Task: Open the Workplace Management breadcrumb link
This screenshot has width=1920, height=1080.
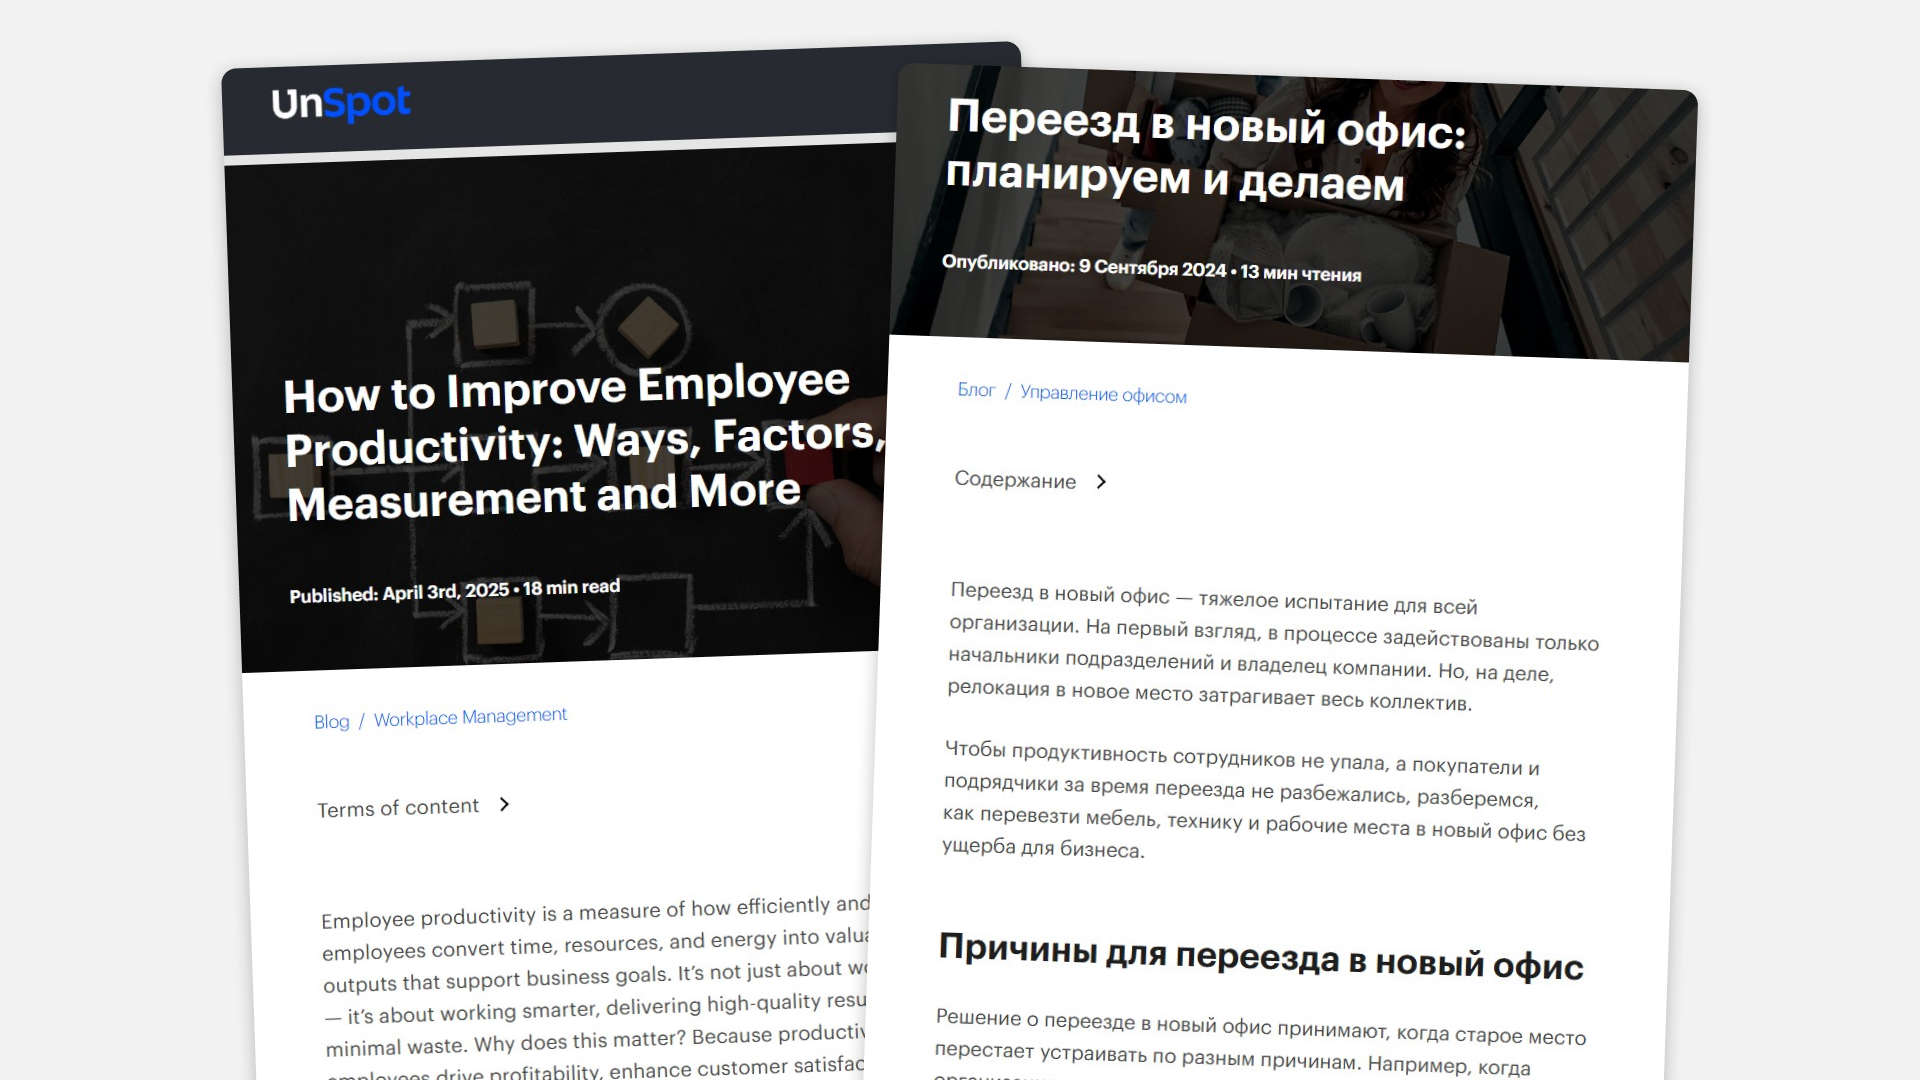Action: point(470,717)
